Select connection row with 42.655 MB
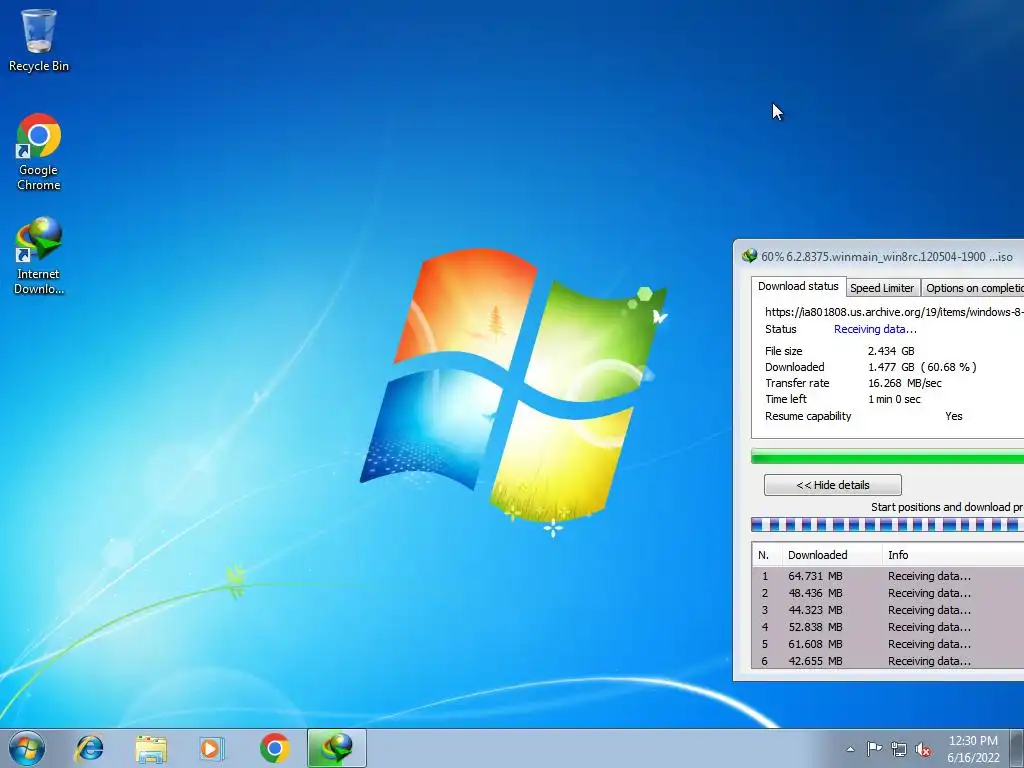1024x768 pixels. click(x=888, y=661)
